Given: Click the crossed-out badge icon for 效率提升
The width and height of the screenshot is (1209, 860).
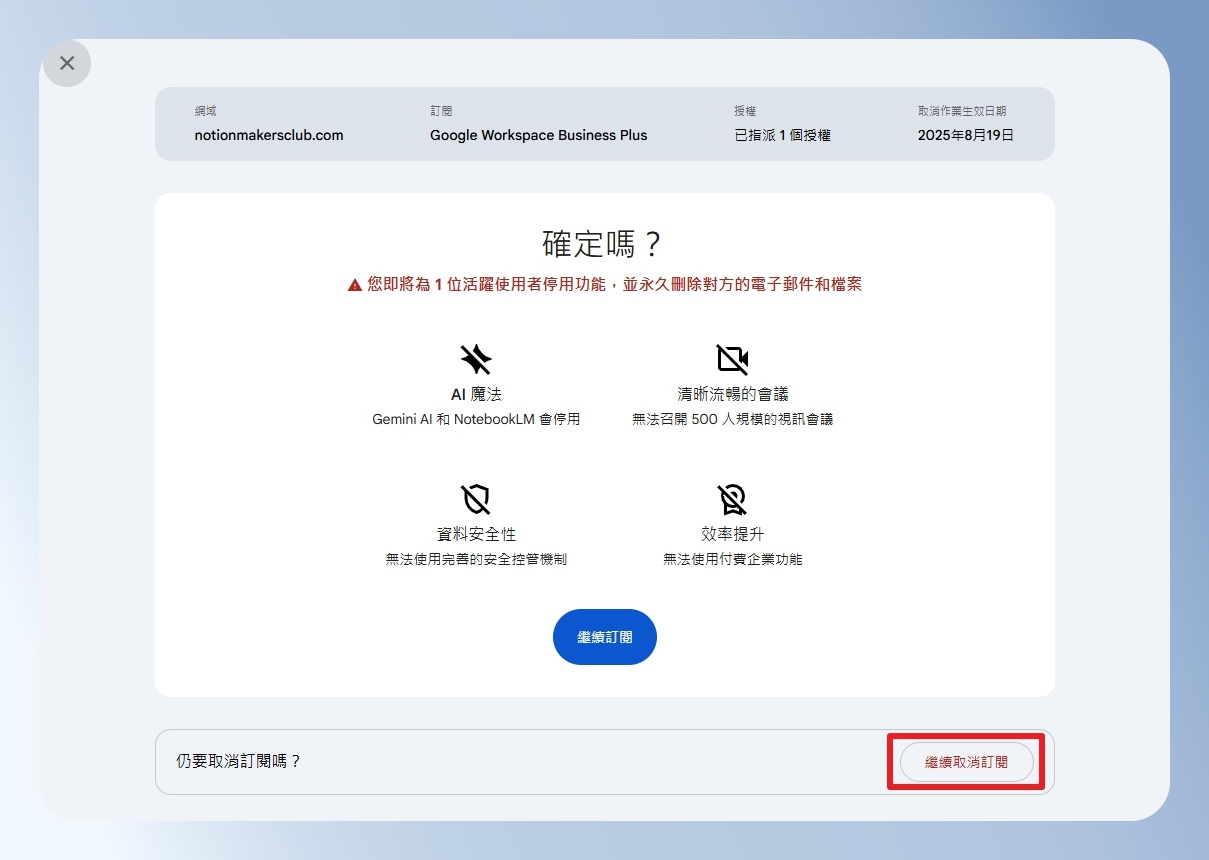Looking at the screenshot, I should (732, 499).
